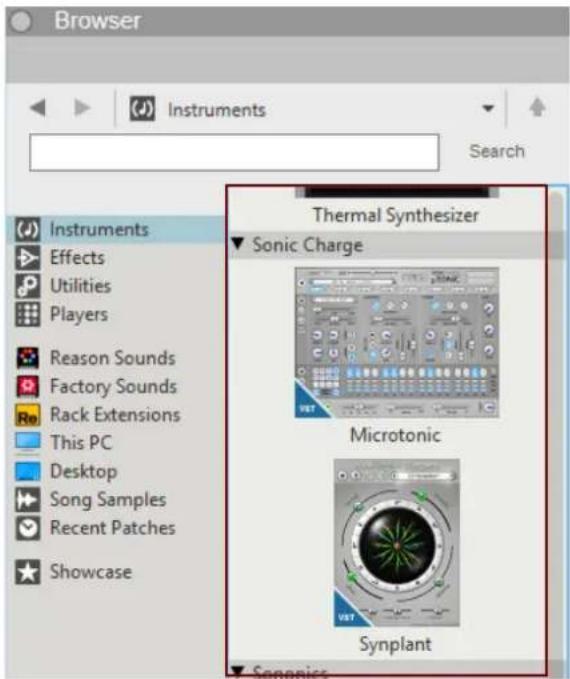Click the Song Samples icon
Screen dimensions: 570x679
pos(28,500)
